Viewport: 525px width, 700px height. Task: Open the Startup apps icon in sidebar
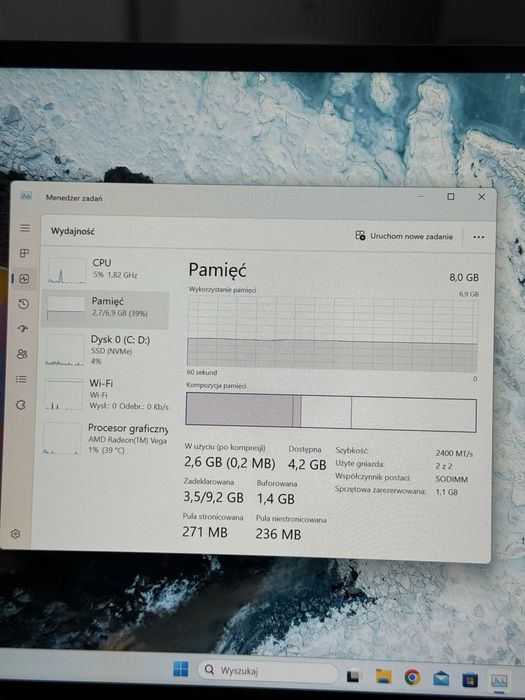(23, 329)
